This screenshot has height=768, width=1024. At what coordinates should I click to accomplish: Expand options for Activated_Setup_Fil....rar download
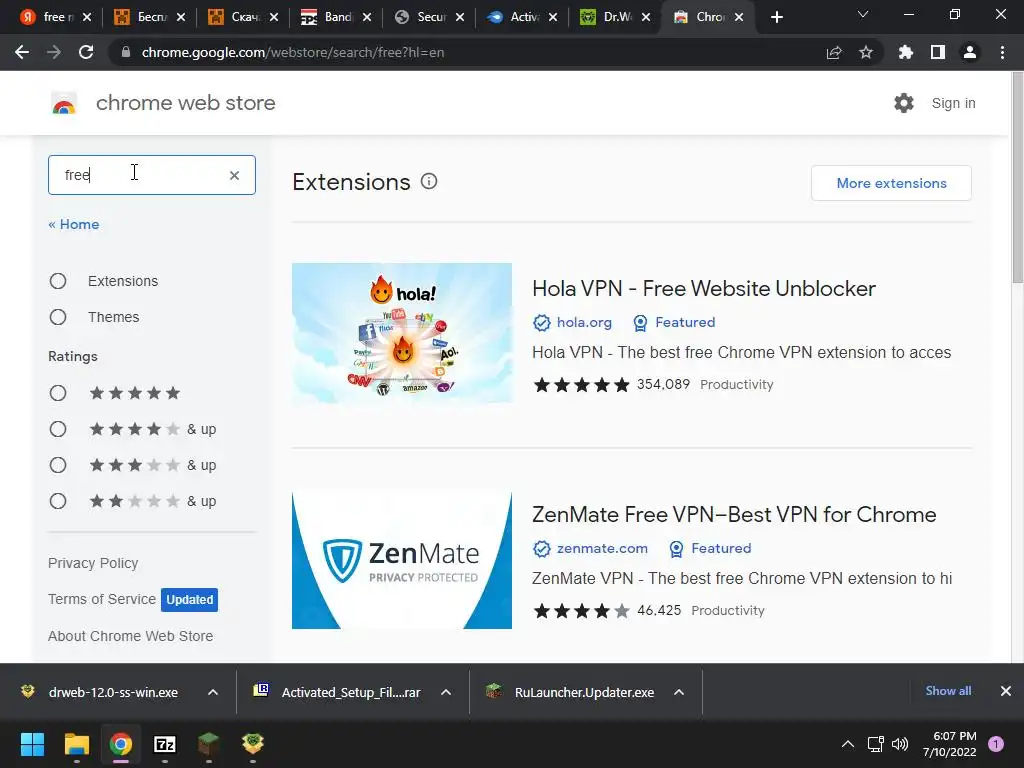click(x=446, y=692)
